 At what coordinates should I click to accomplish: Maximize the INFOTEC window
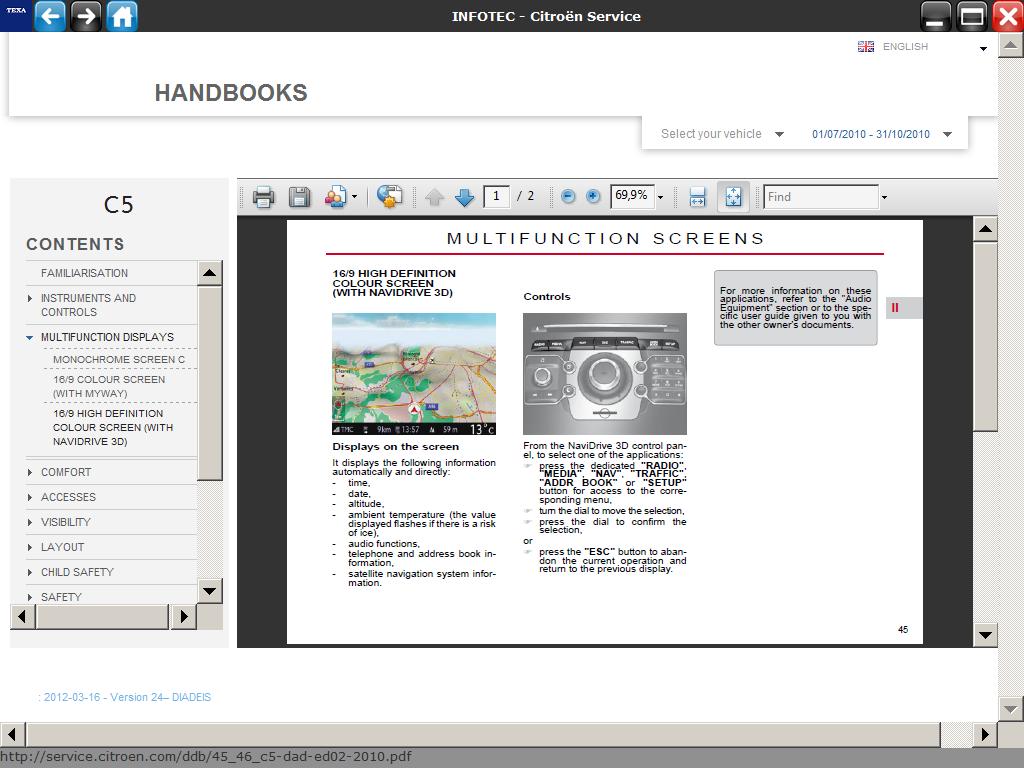972,16
